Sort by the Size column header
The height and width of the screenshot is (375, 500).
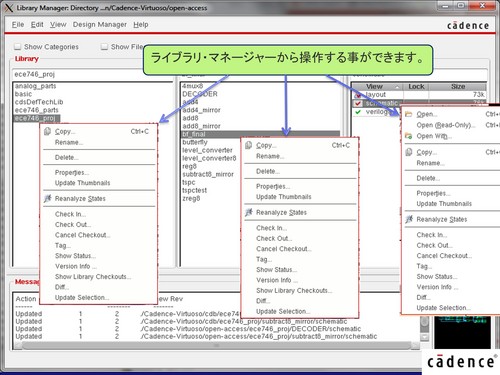(458, 87)
